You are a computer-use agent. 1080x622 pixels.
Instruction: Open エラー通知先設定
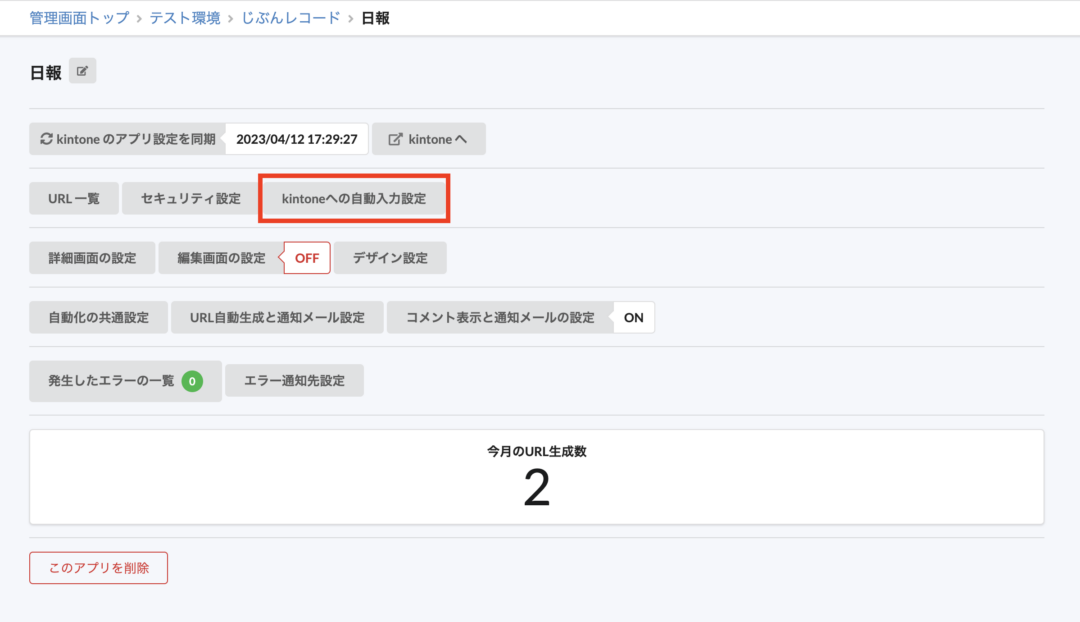(294, 380)
